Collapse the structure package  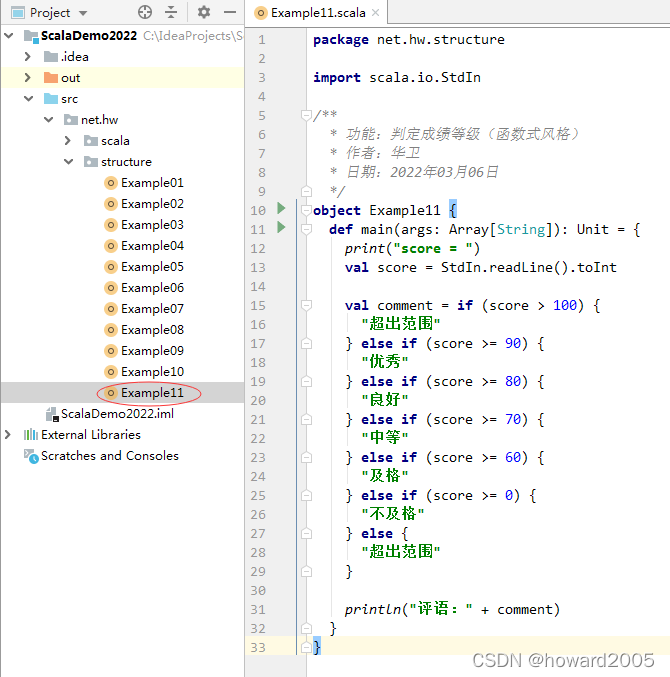click(x=69, y=161)
